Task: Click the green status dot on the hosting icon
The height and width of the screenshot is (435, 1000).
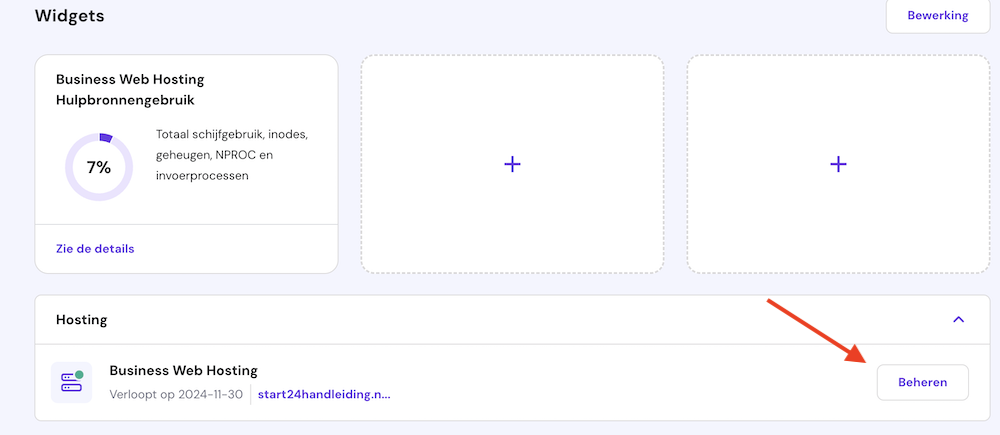Action: pyautogui.click(x=79, y=374)
